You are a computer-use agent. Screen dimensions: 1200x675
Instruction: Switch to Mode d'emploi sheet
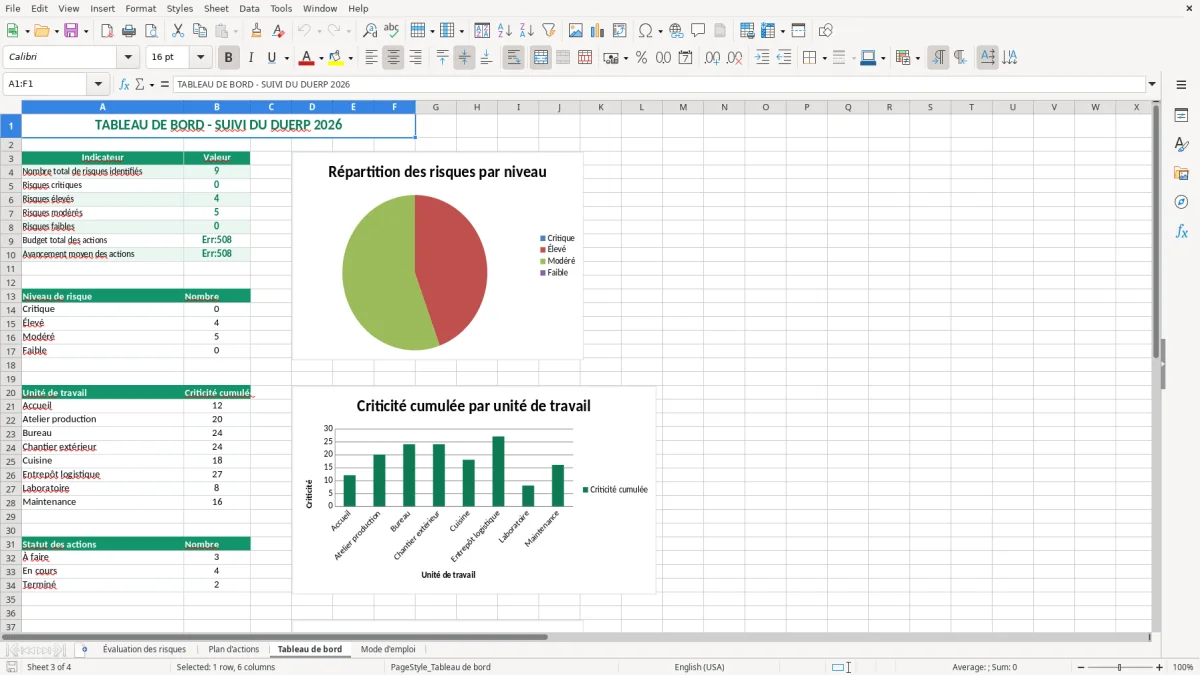click(x=388, y=649)
